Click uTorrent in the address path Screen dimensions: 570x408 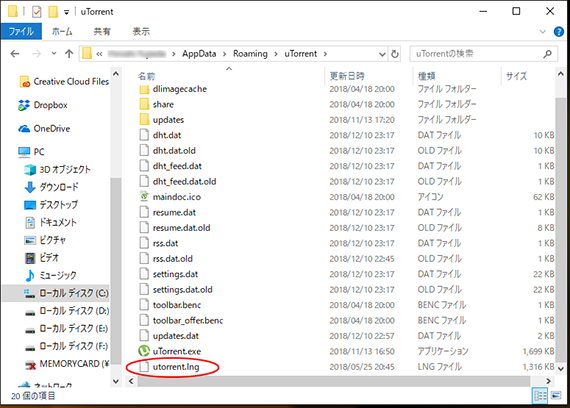pos(301,54)
